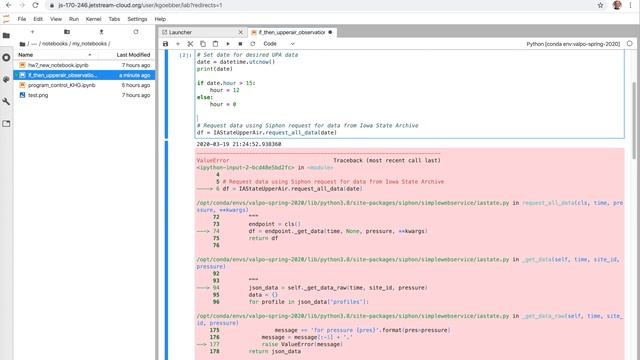Open the Kernel menu
Viewport: 640px width, 360px height.
[93, 19]
